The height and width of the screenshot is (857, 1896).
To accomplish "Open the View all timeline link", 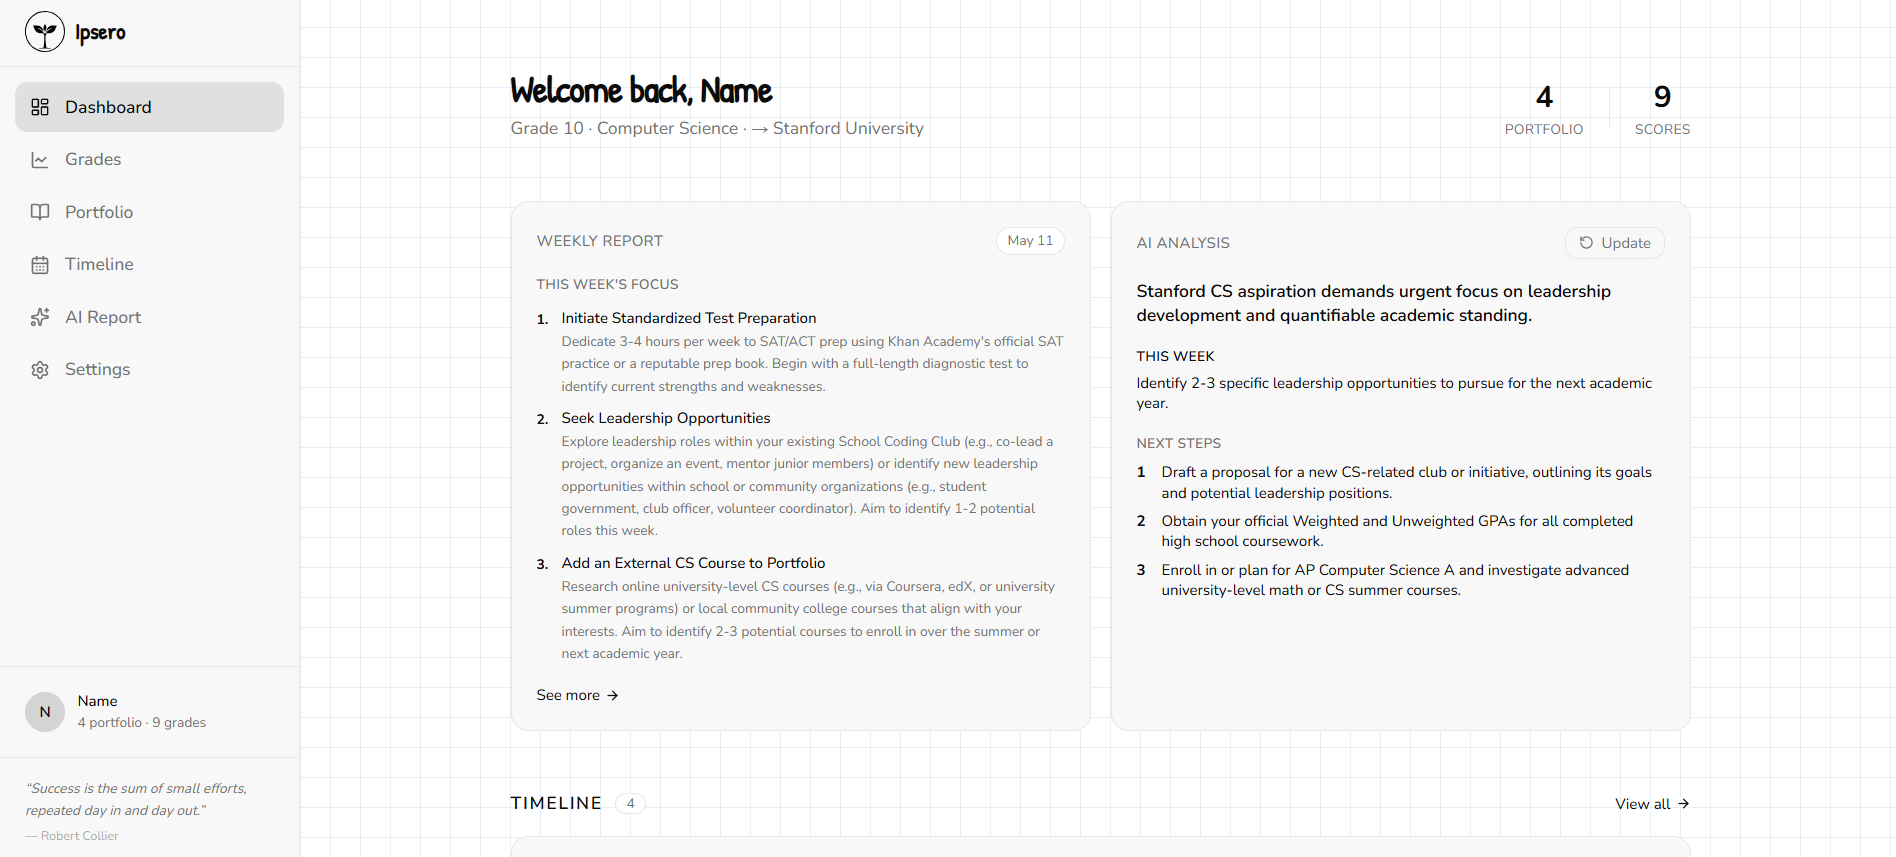I will 1652,804.
